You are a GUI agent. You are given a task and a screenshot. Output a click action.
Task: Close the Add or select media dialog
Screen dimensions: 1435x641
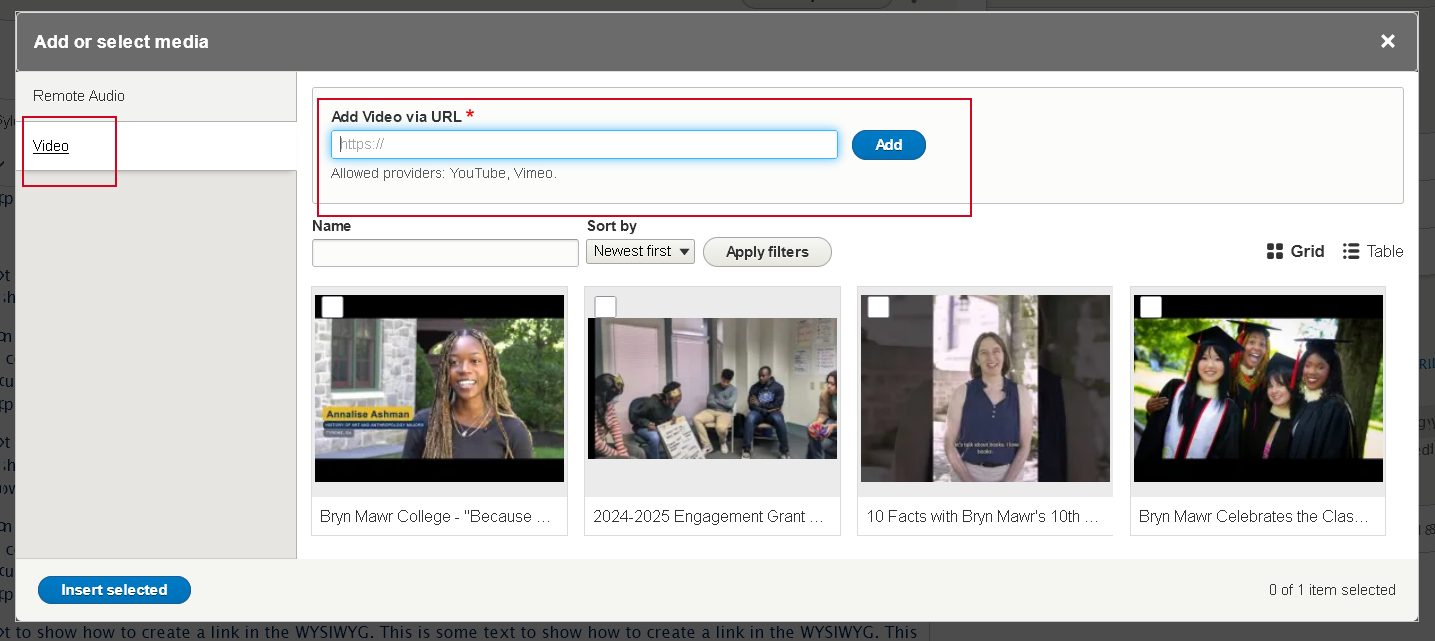pyautogui.click(x=1388, y=41)
